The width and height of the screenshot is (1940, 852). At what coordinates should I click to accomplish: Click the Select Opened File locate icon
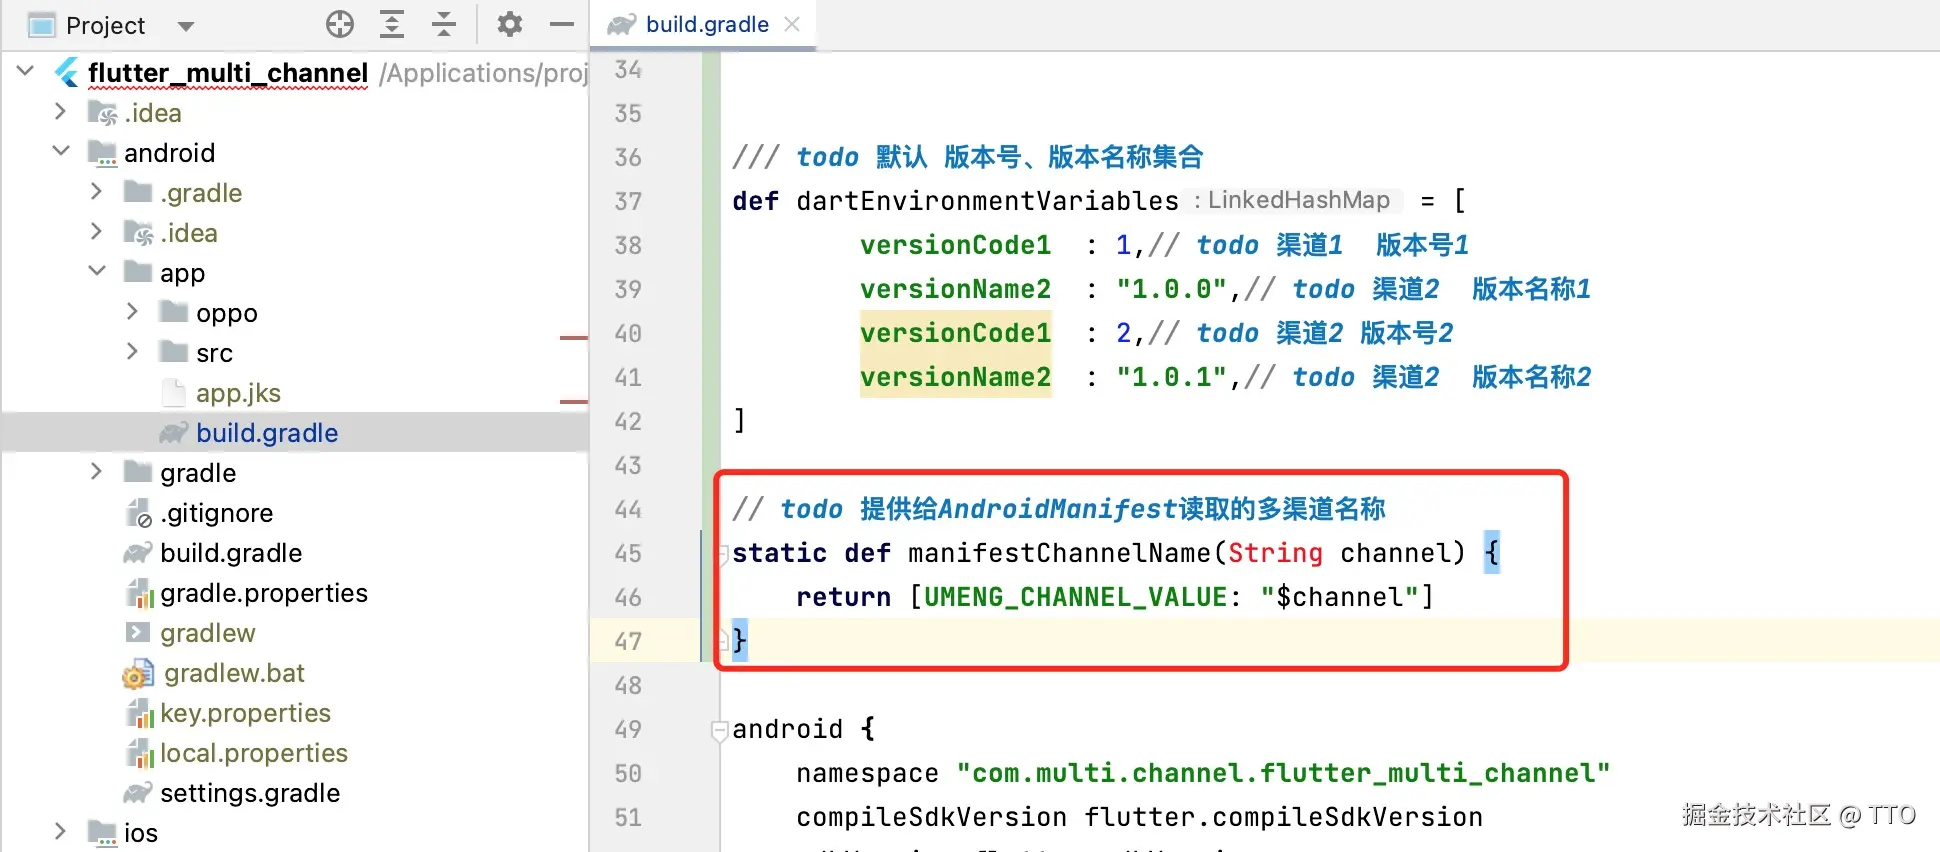(340, 24)
